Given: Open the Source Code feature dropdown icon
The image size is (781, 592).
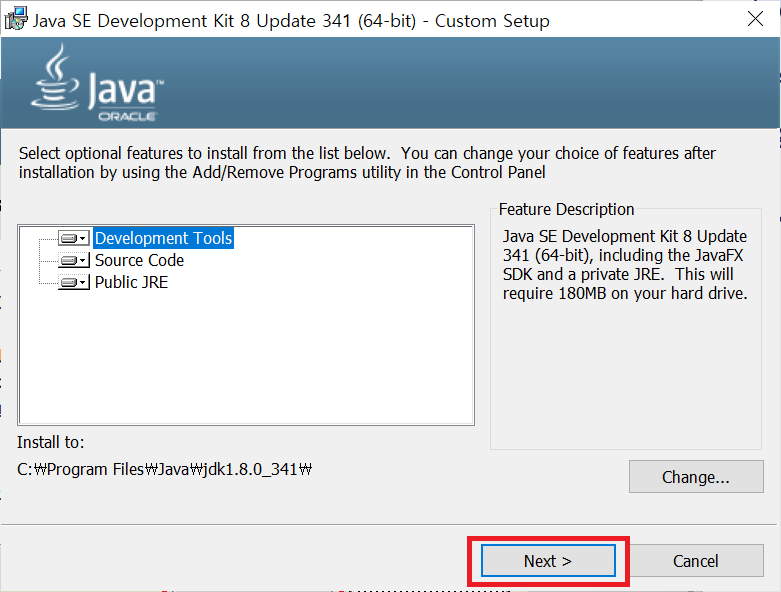Looking at the screenshot, I should [74, 260].
